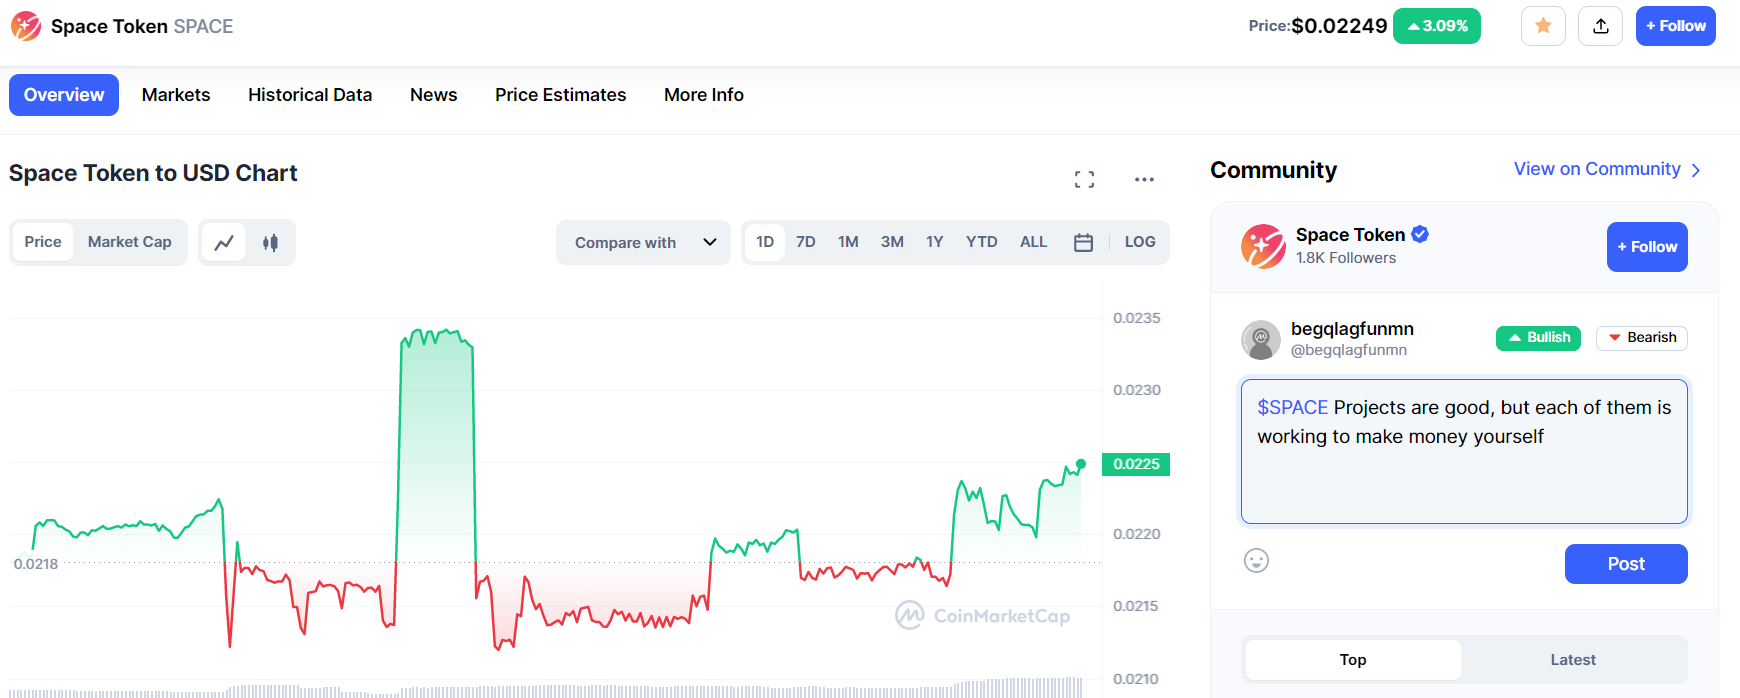Click the Space Token logo in header
Screen dimensions: 1740x698
coord(26,26)
